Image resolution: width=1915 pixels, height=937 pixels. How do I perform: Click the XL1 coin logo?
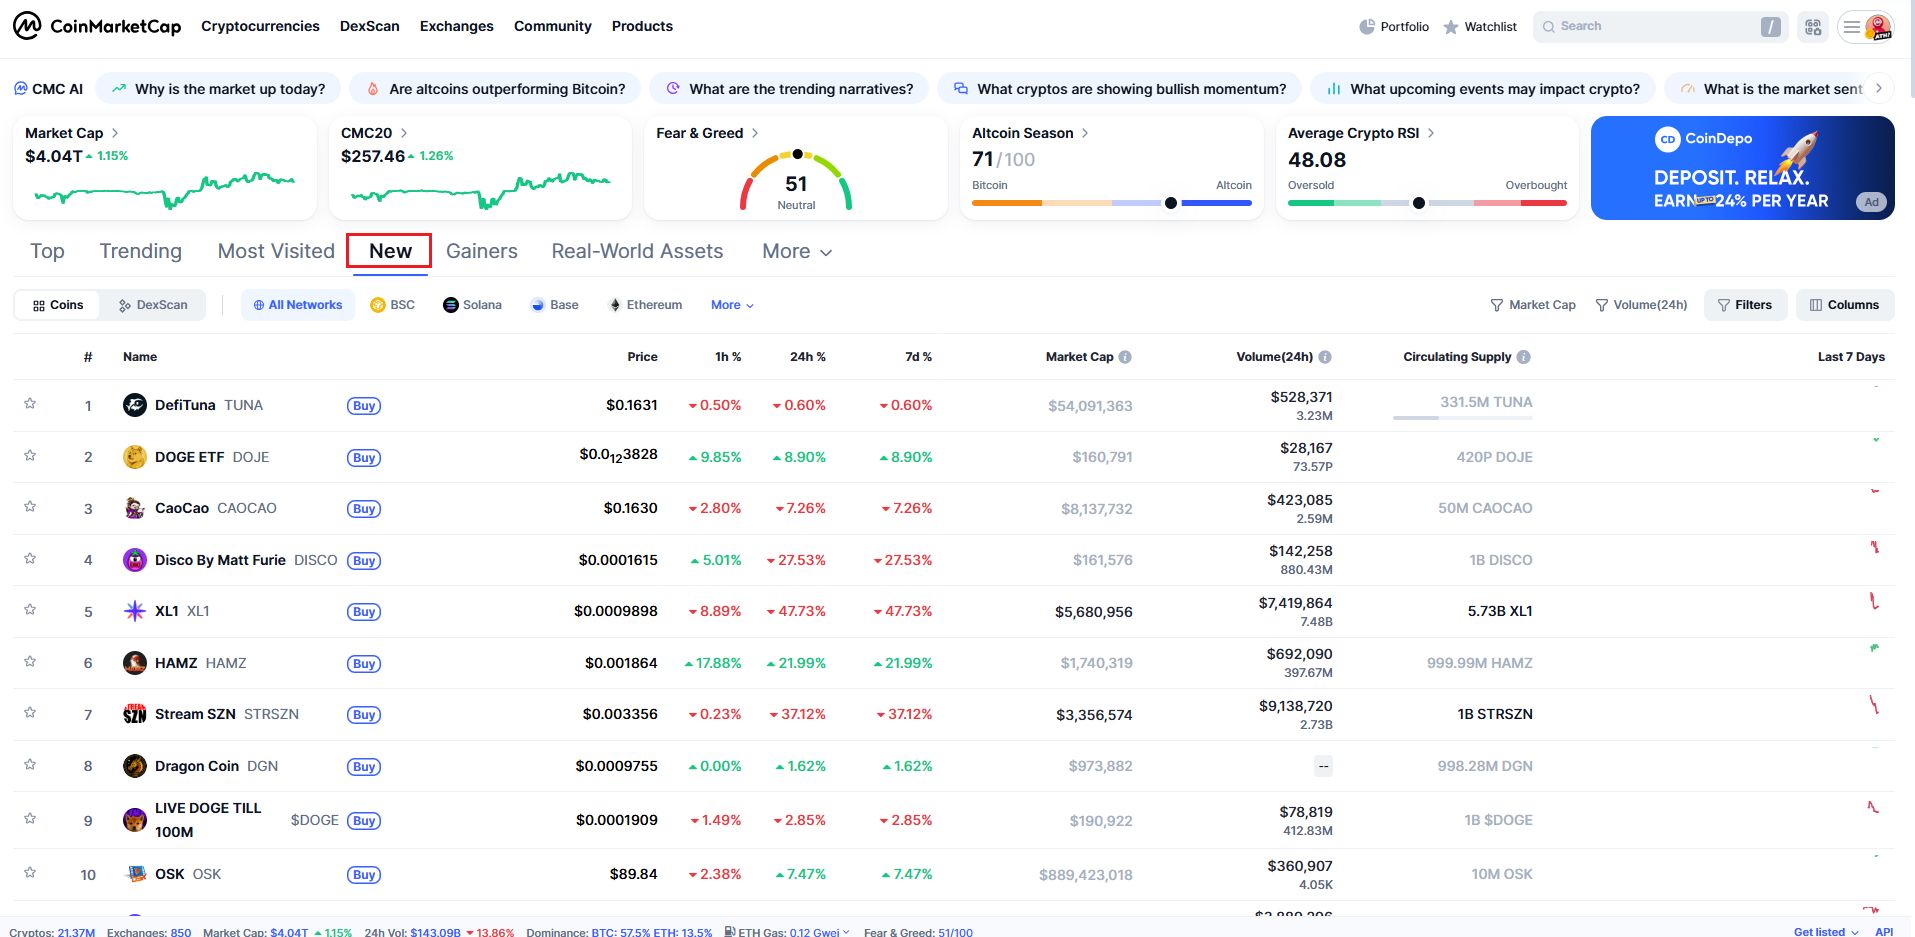click(x=135, y=611)
